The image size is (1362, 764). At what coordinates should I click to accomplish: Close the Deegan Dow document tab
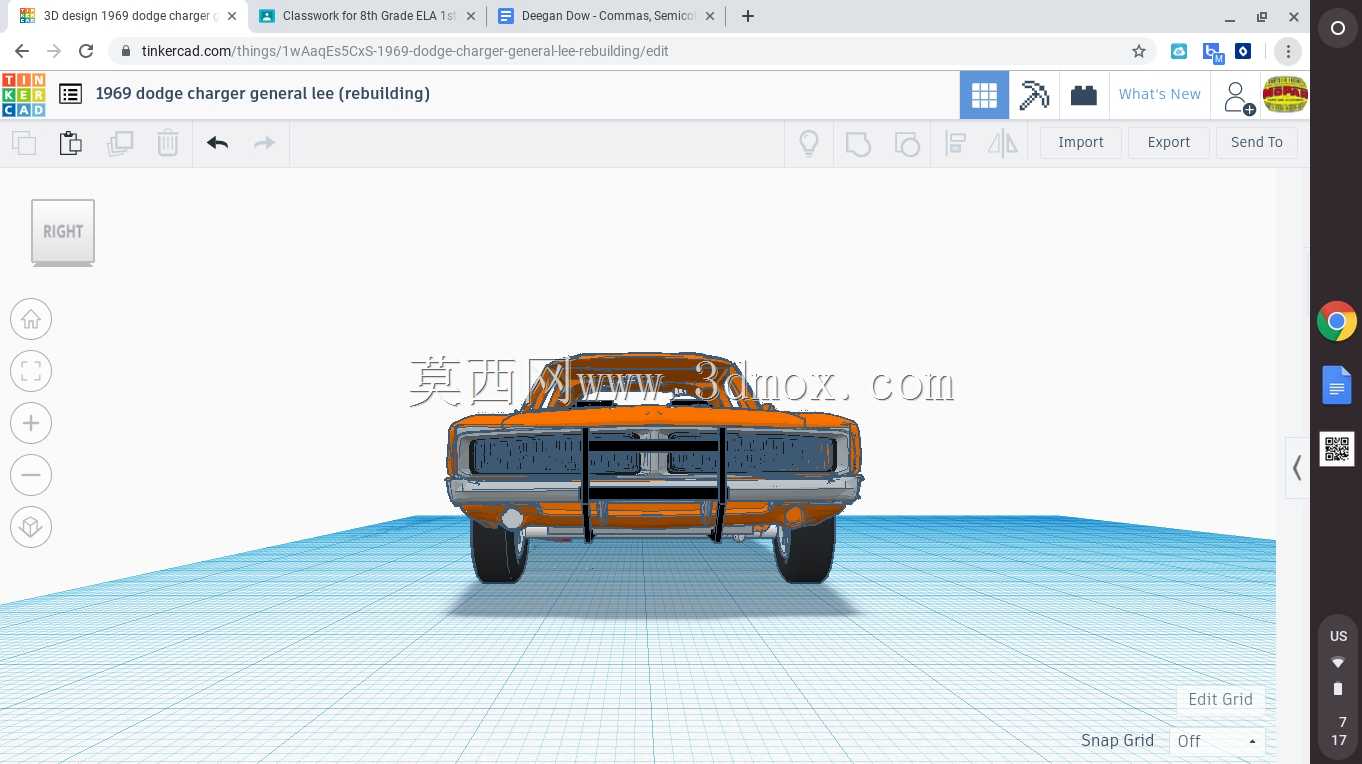click(x=710, y=16)
